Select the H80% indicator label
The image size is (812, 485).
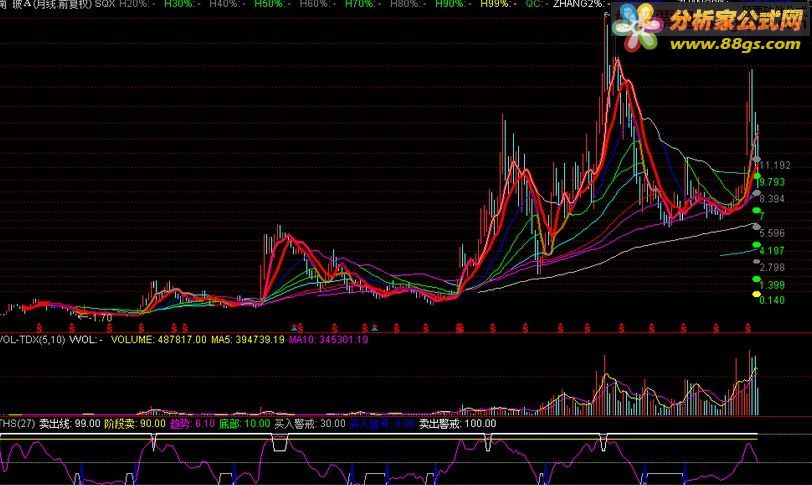point(408,4)
